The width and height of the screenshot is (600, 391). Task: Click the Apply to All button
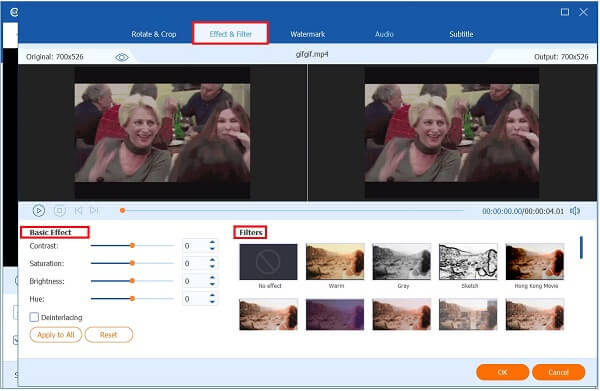click(x=55, y=335)
